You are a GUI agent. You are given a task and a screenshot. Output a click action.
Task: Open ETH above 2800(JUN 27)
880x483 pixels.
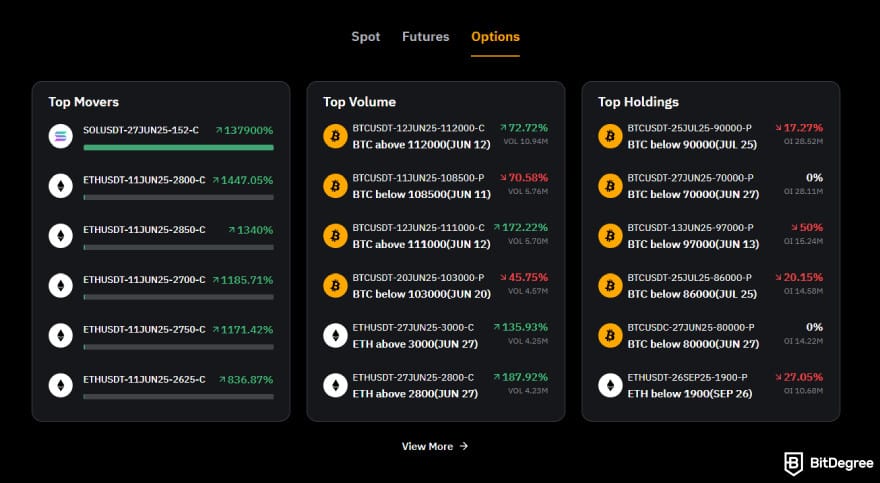pyautogui.click(x=415, y=394)
